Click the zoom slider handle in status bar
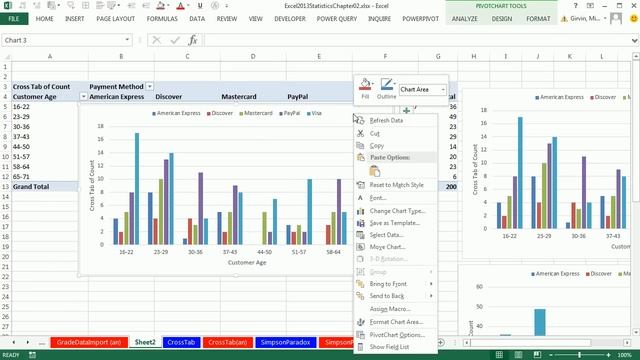The width and height of the screenshot is (640, 360). pyautogui.click(x=579, y=355)
